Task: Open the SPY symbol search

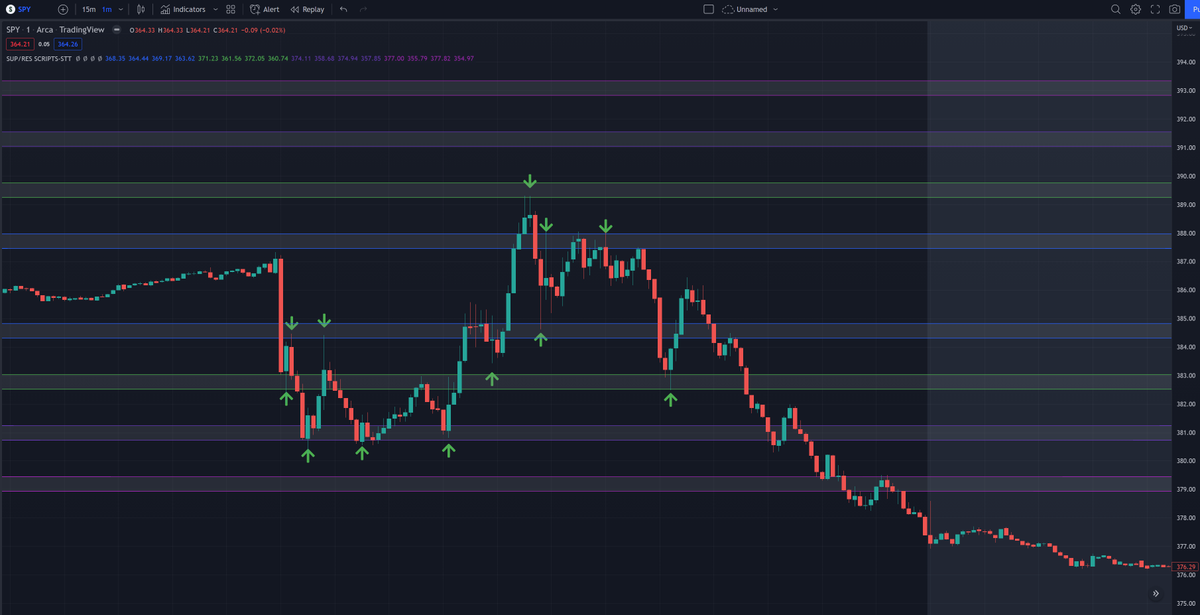Action: tap(20, 9)
